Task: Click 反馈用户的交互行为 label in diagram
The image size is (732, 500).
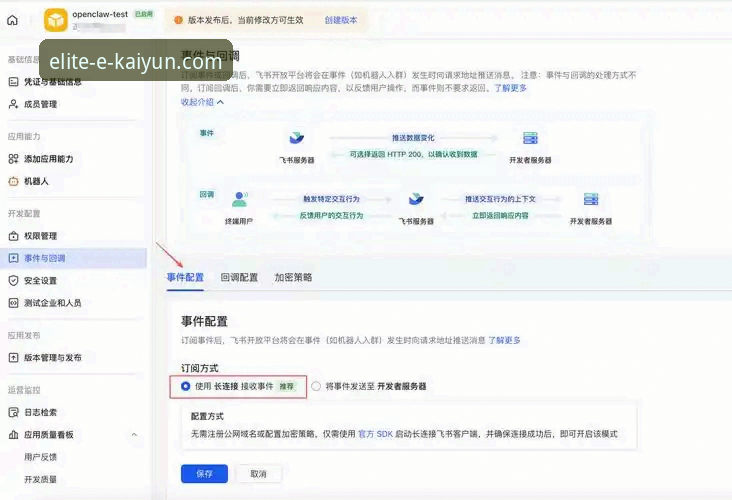Action: [331, 216]
